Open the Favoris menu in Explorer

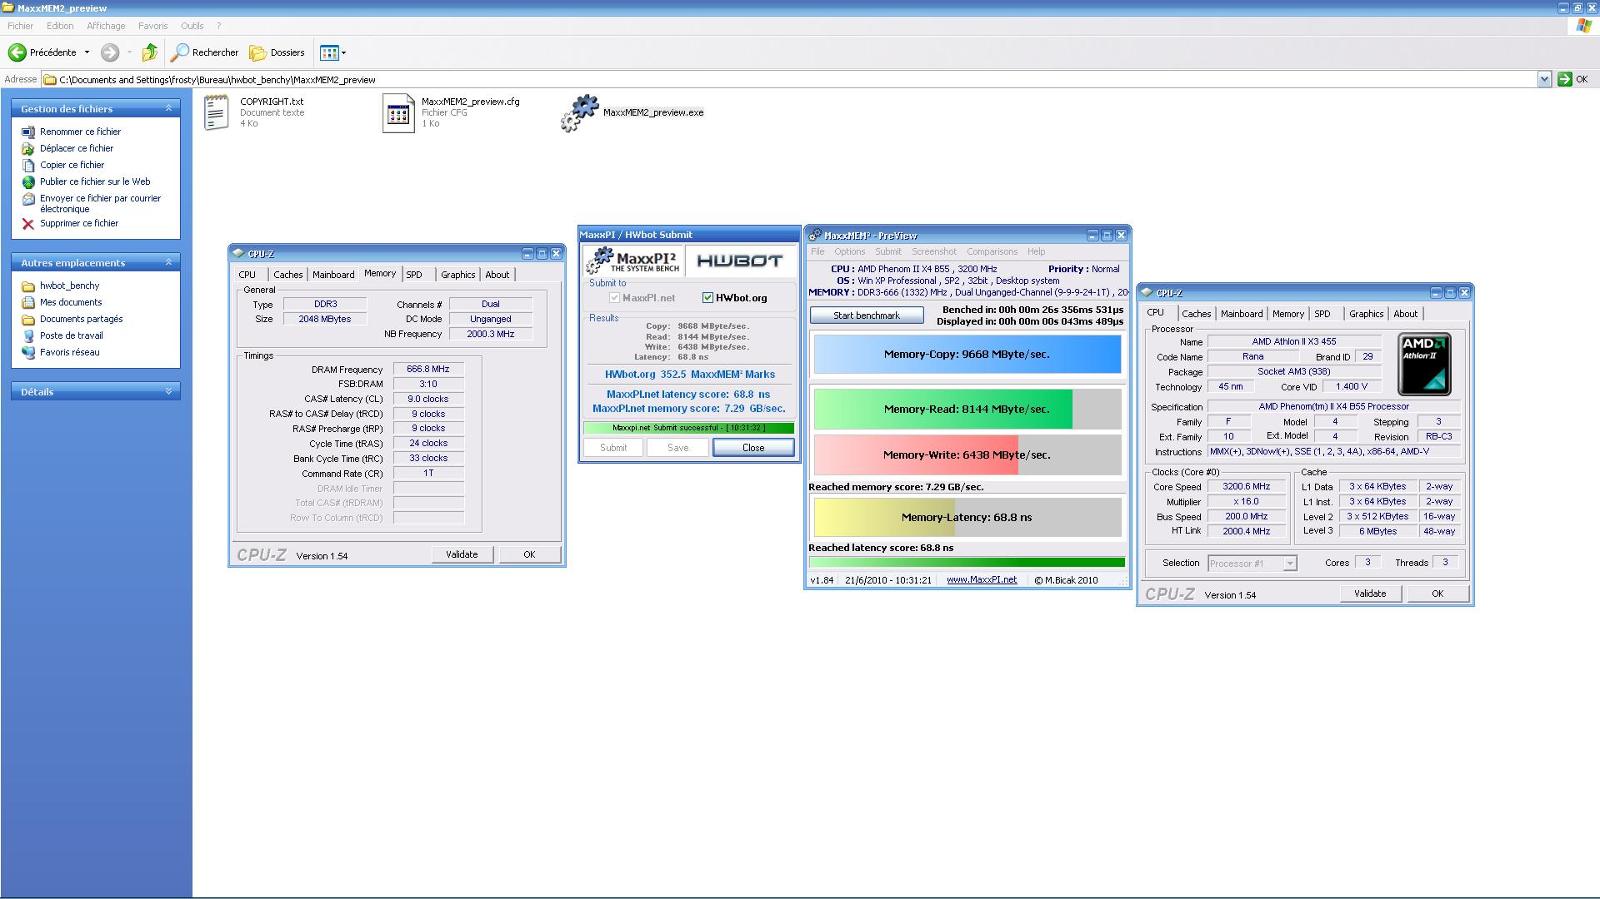153,26
